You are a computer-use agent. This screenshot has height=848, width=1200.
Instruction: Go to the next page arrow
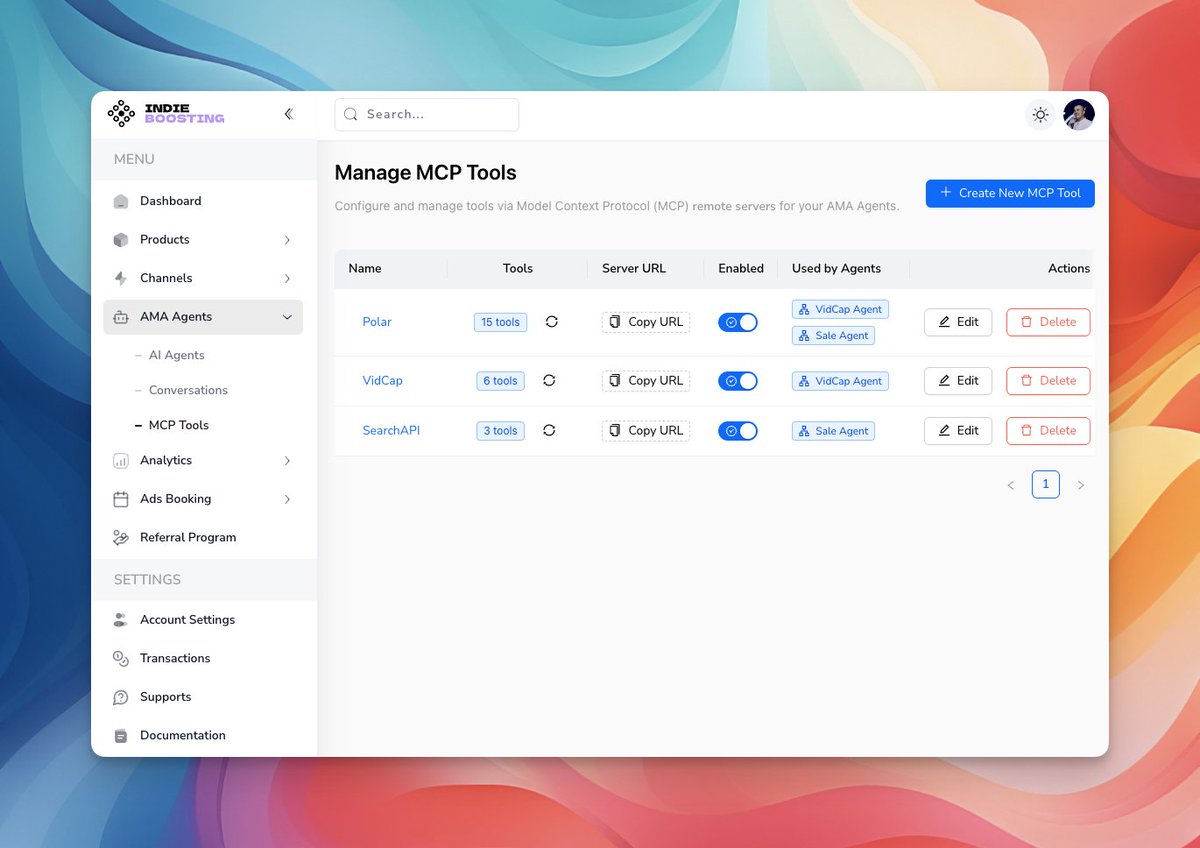click(x=1080, y=485)
